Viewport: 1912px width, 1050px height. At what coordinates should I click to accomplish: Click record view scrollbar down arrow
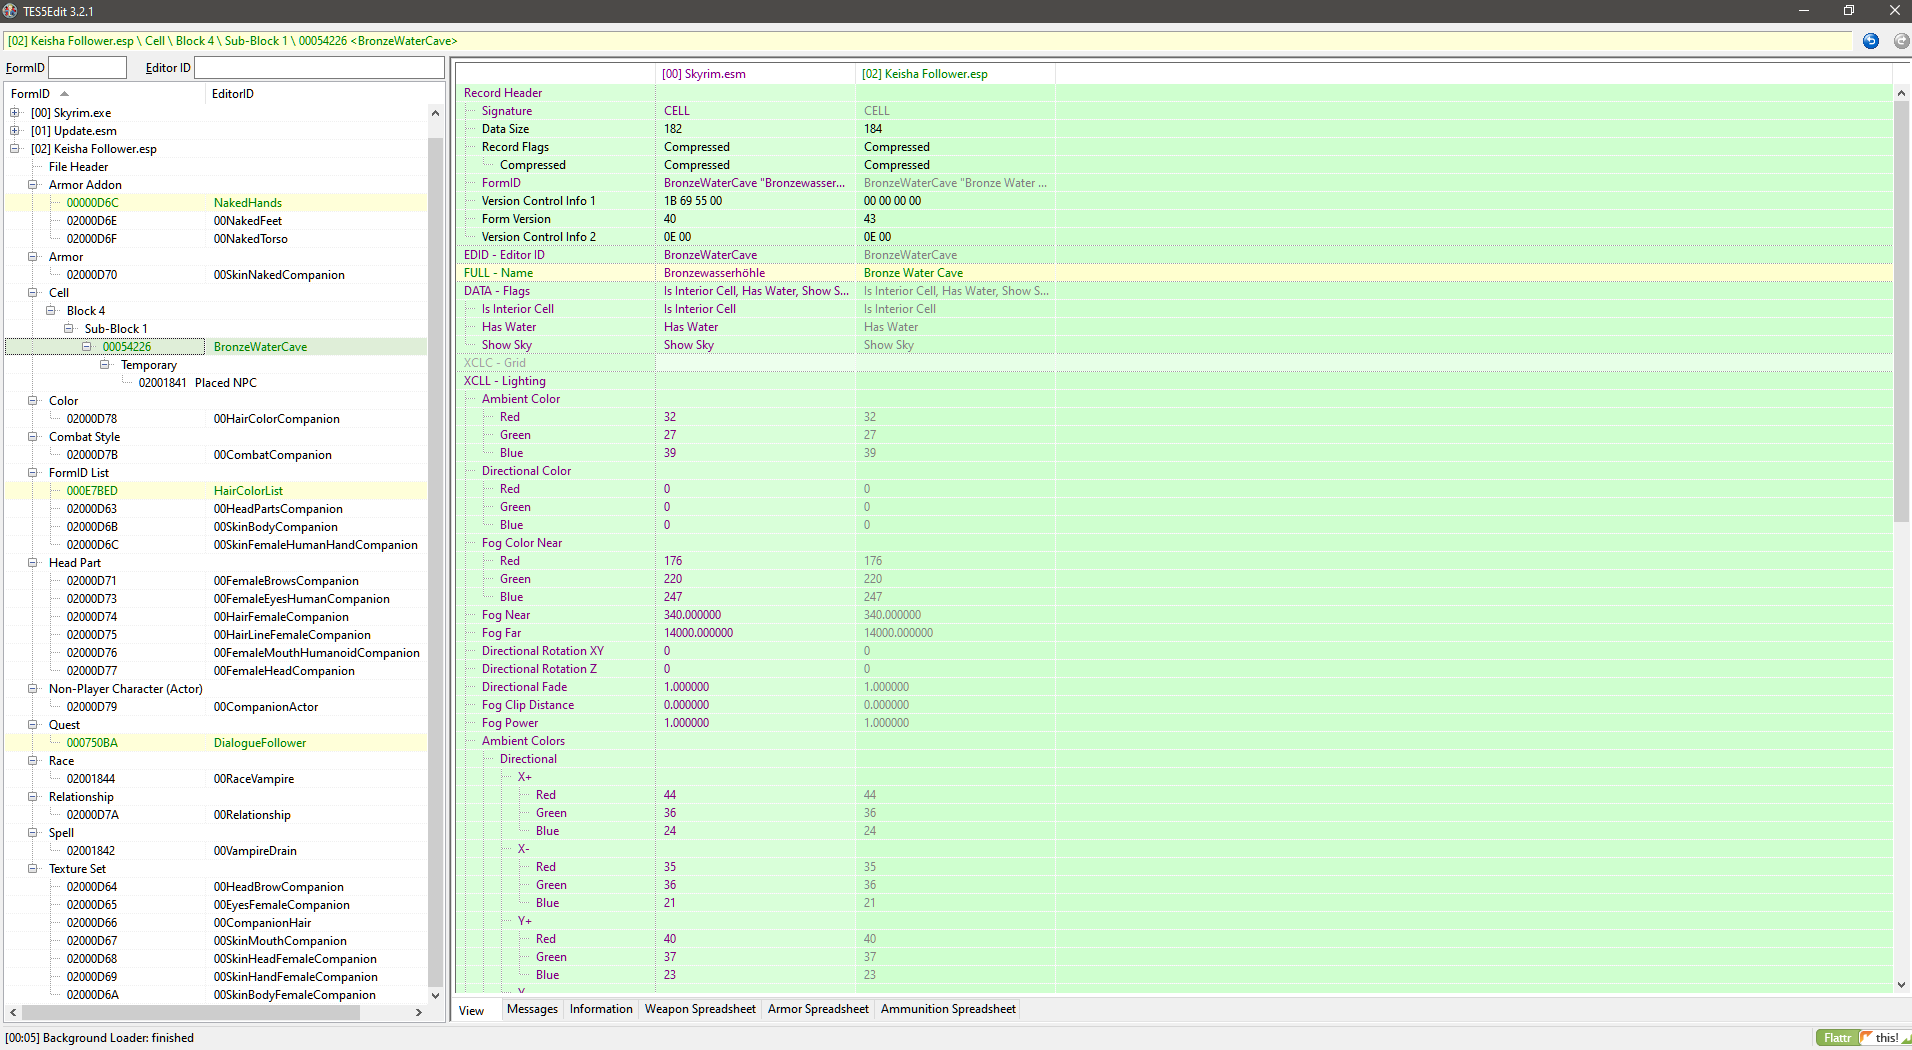1901,985
